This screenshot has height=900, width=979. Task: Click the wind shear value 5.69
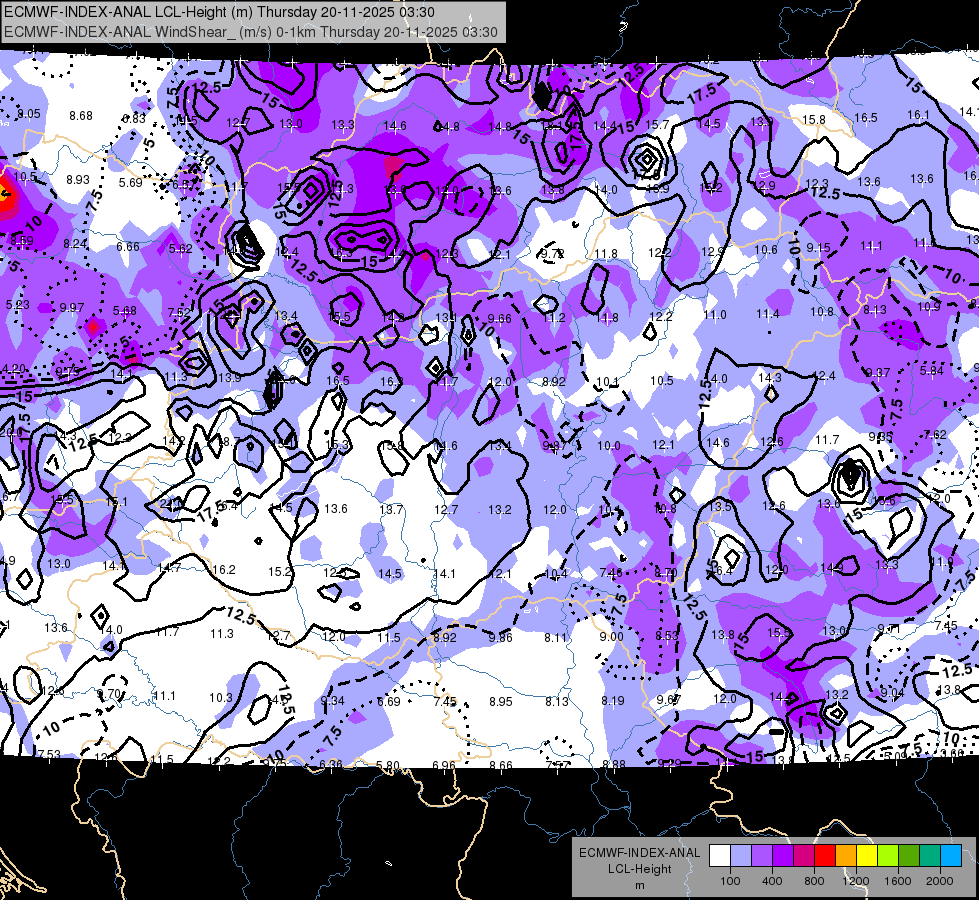[x=130, y=182]
